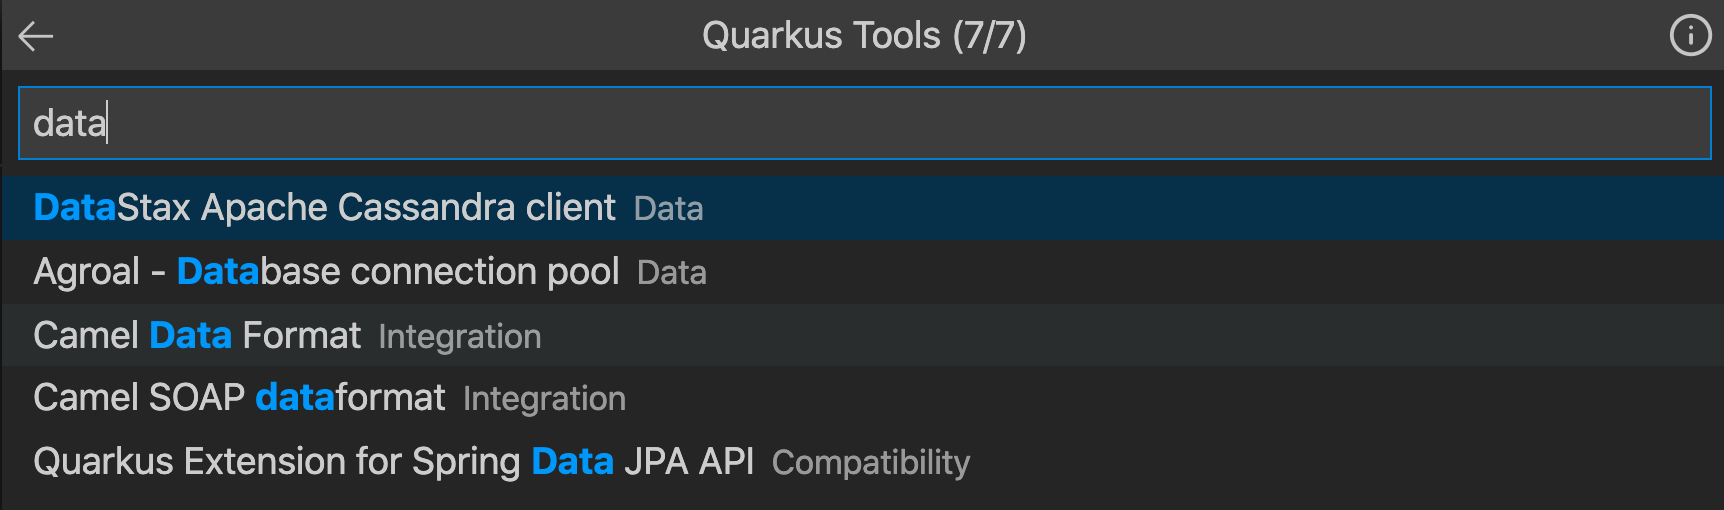1724x510 pixels.
Task: Open the info icon in title bar
Action: coord(1690,36)
